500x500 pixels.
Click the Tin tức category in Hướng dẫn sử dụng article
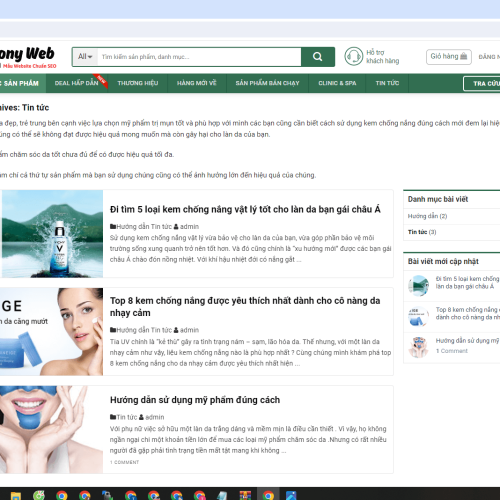coord(127,417)
